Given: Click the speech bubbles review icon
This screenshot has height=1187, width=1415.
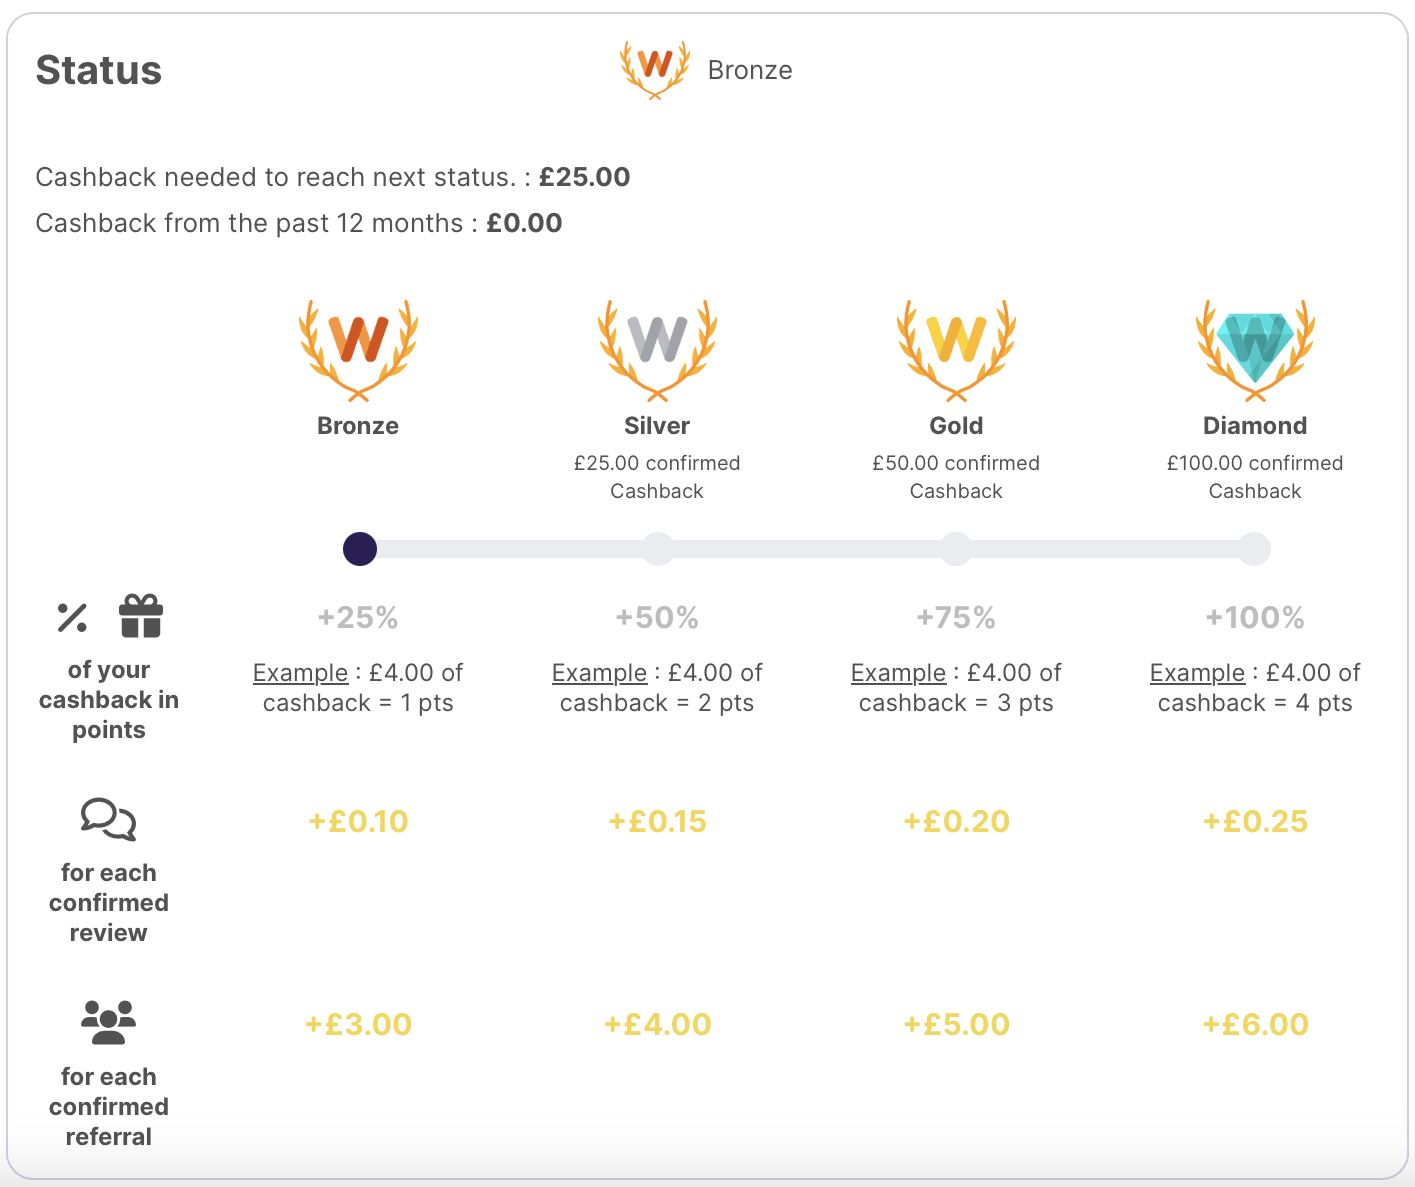Looking at the screenshot, I should click(x=108, y=819).
